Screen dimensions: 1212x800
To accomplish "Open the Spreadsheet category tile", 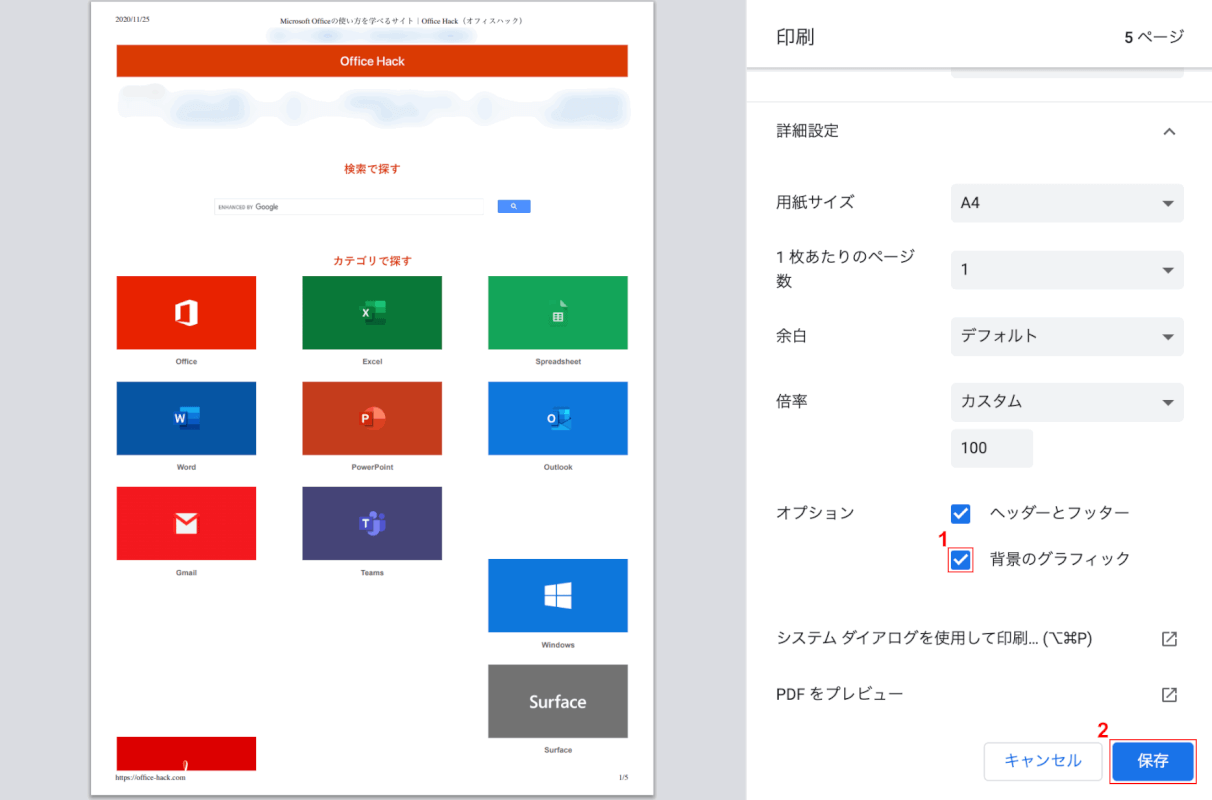I will pyautogui.click(x=557, y=312).
